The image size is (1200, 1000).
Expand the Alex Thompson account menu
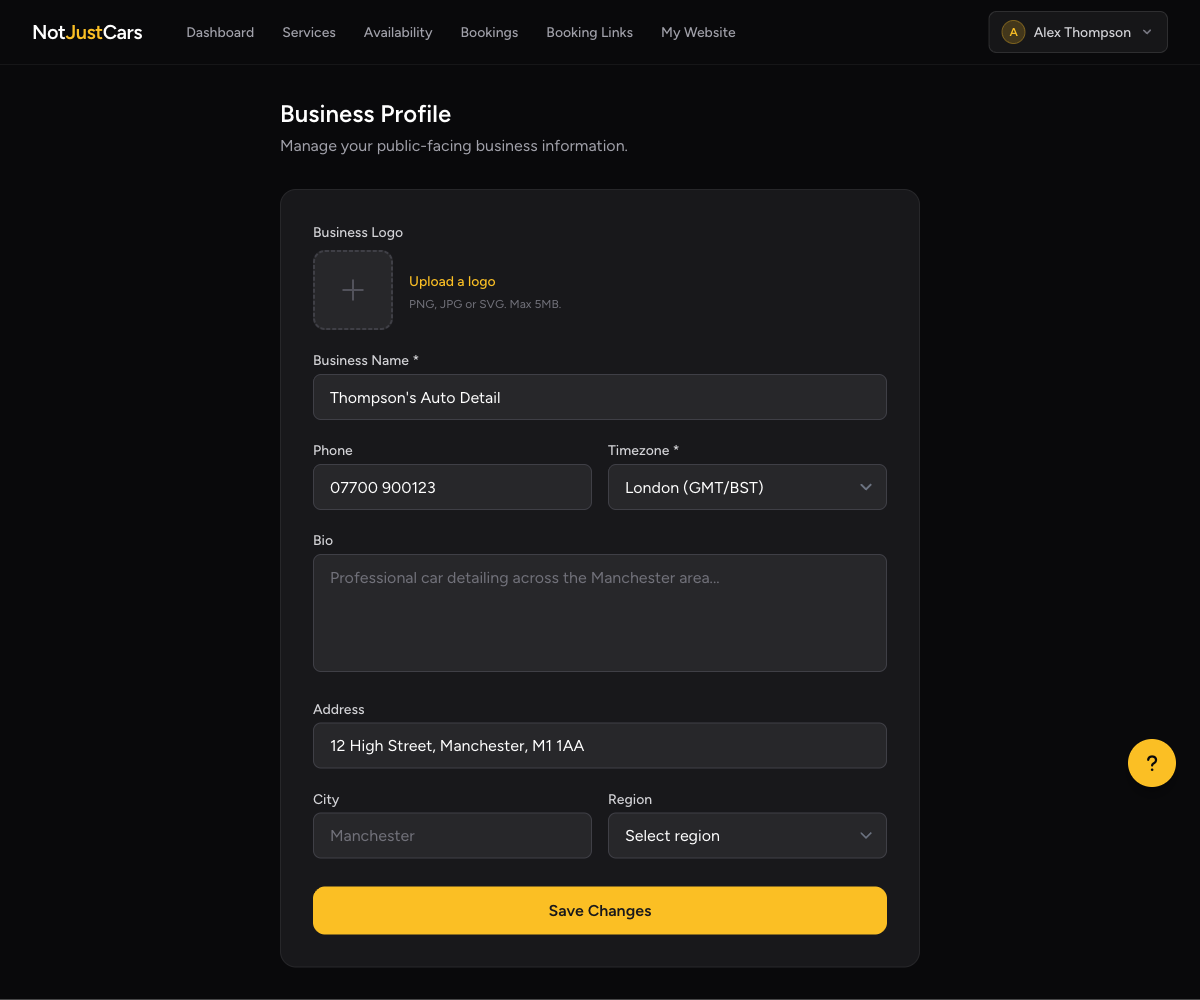pos(1078,32)
